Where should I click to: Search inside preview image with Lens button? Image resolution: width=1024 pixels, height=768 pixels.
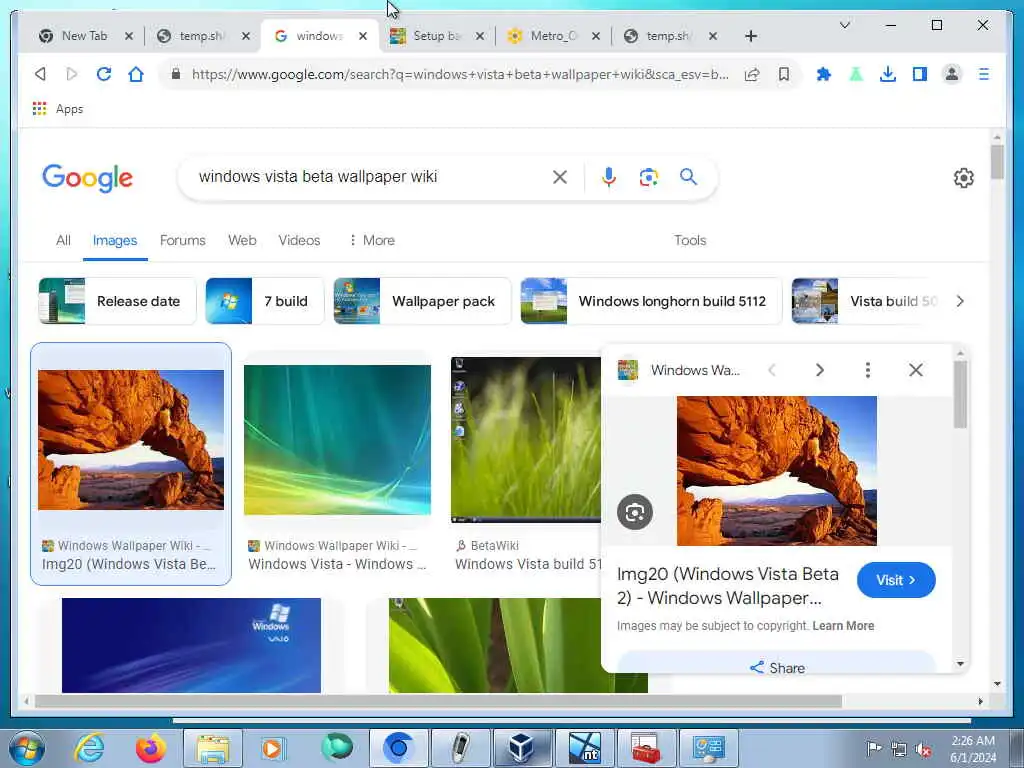point(635,512)
